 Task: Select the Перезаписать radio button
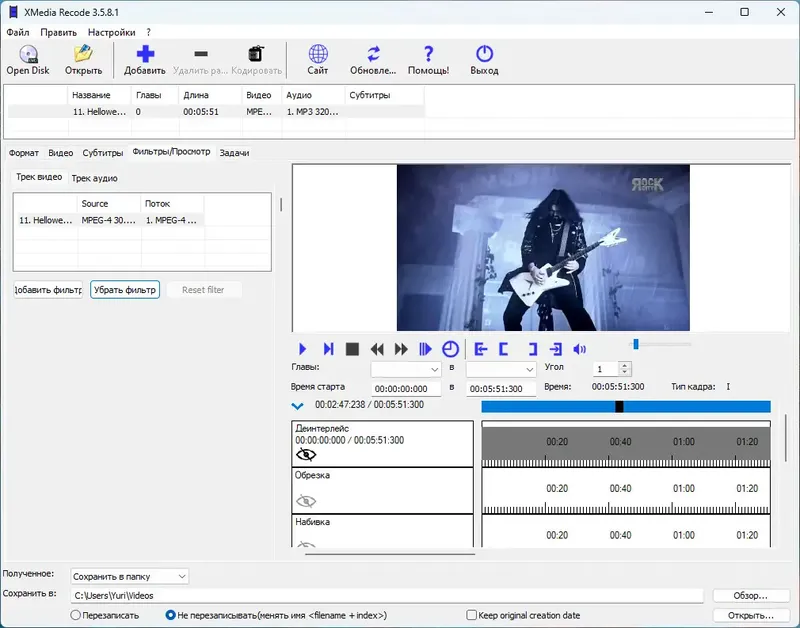tap(76, 615)
